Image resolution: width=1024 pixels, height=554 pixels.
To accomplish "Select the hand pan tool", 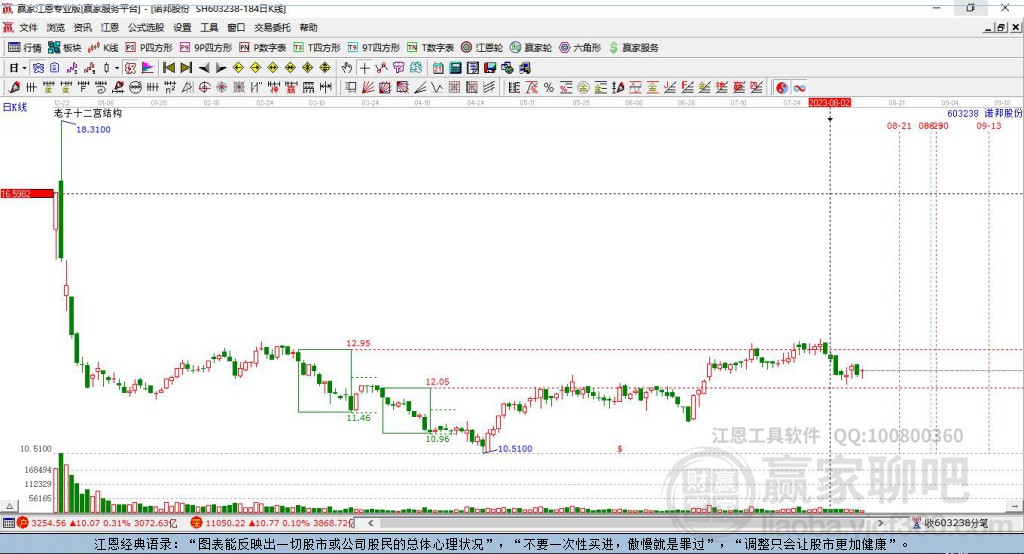I will click(x=347, y=68).
